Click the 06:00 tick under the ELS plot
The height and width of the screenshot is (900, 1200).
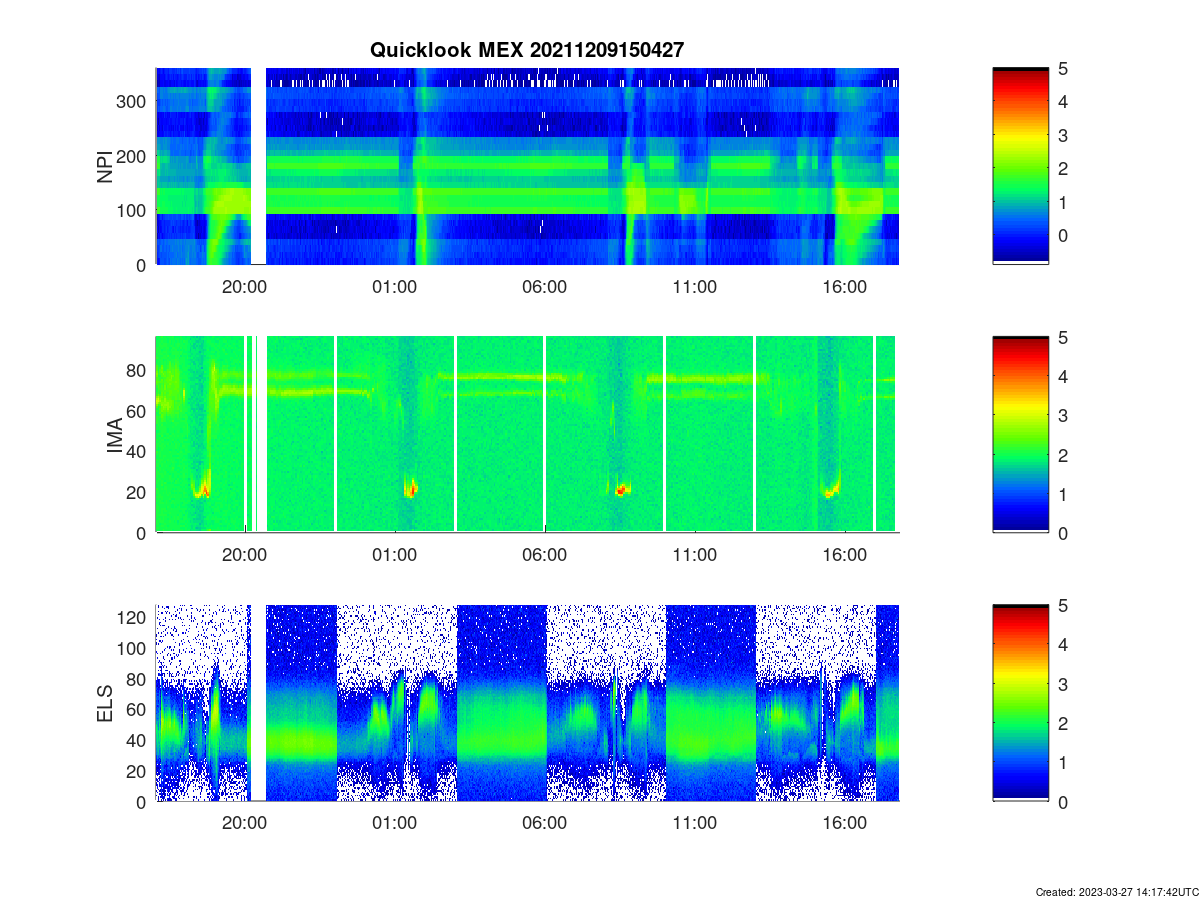[544, 823]
